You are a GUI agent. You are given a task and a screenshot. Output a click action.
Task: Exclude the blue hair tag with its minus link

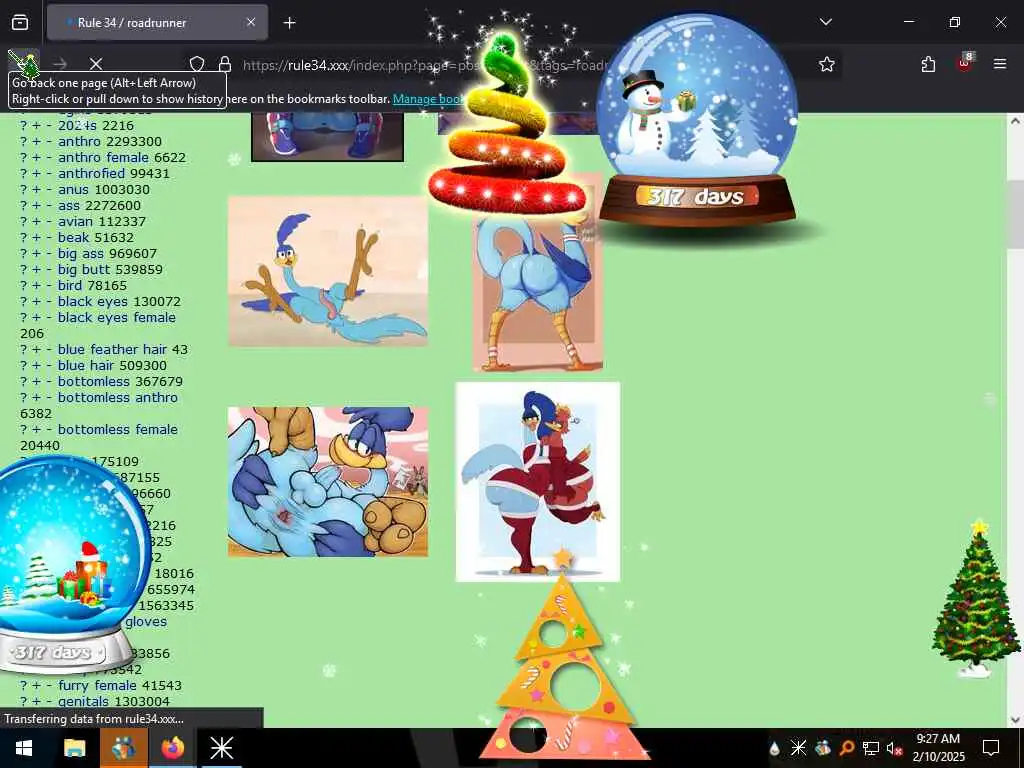(x=49, y=366)
